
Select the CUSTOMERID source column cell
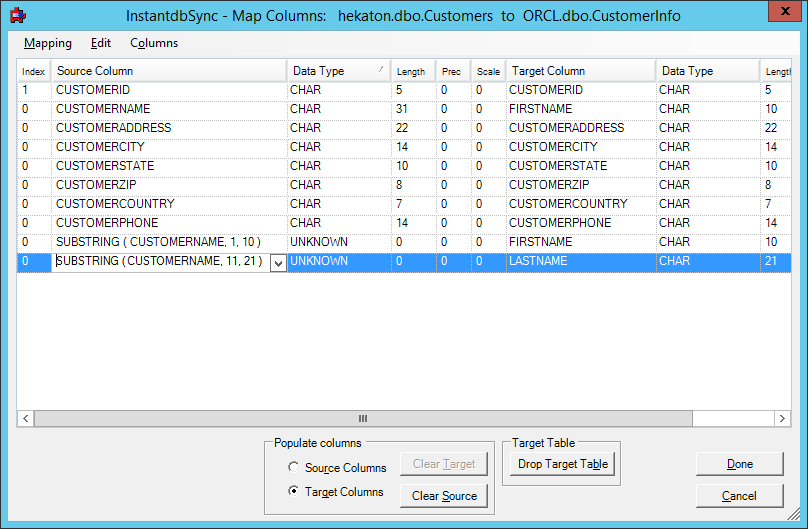click(x=169, y=90)
